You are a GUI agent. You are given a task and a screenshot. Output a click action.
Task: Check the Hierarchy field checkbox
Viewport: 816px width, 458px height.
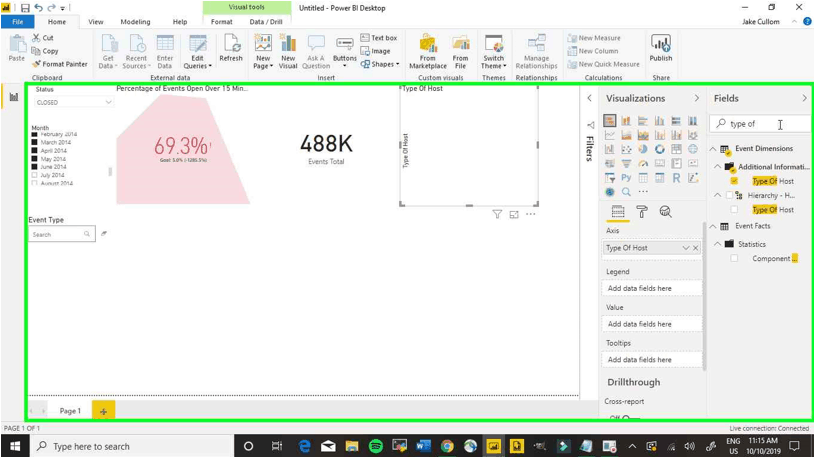[729, 195]
